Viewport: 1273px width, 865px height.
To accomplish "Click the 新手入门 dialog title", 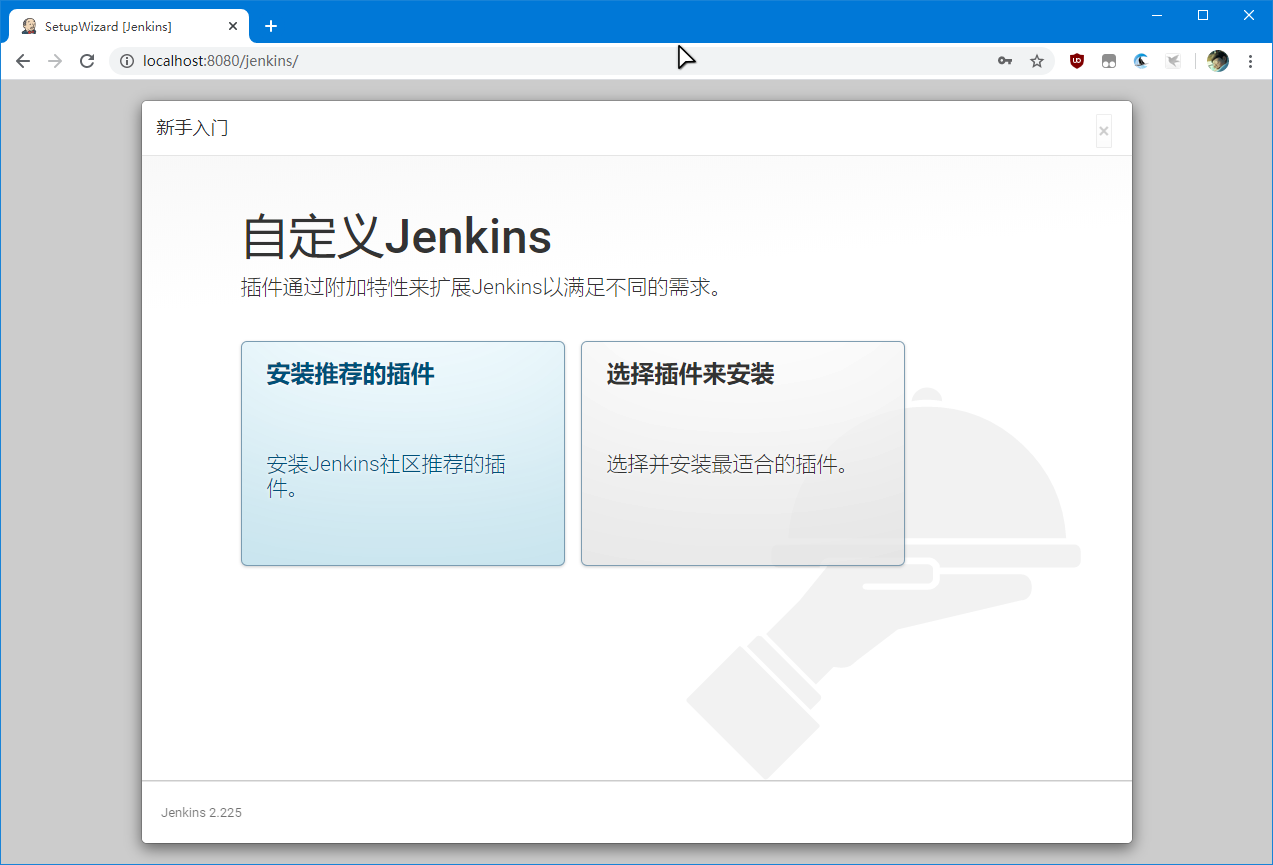I will click(192, 128).
